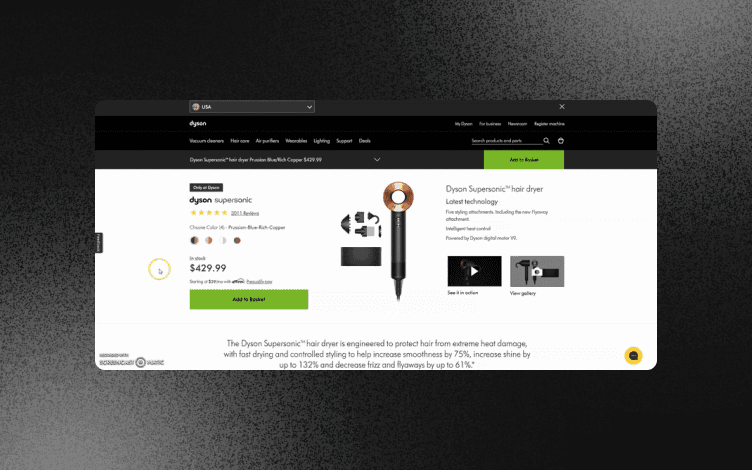Open the USA country dropdown
Screen dimensions: 752x470
point(252,106)
